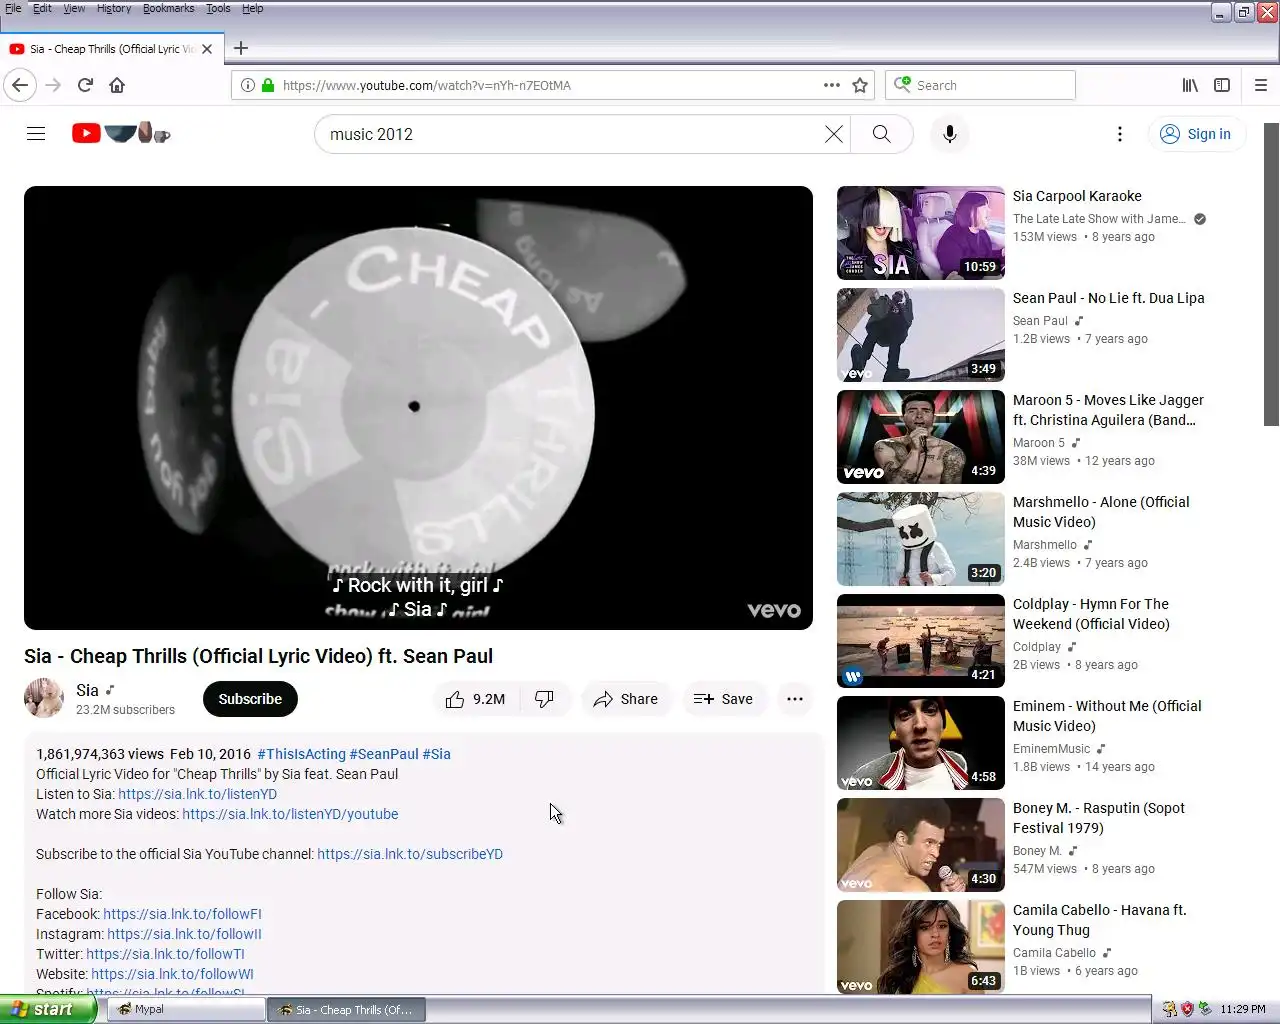Reload the page with the refresh icon

(85, 85)
